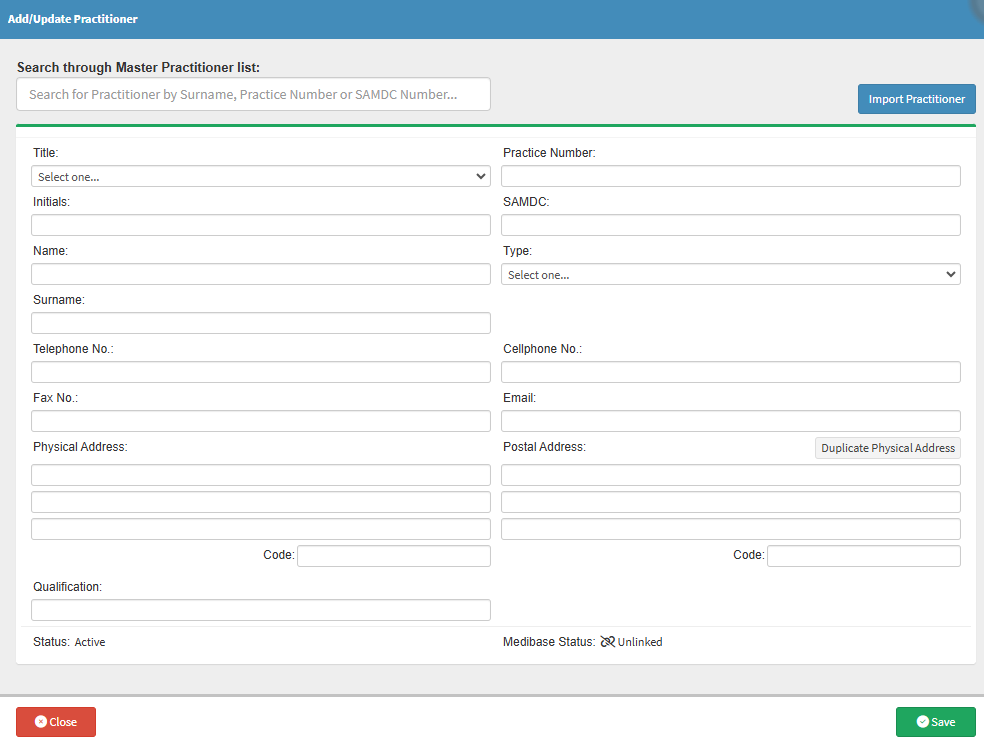Image resolution: width=984 pixels, height=740 pixels.
Task: Focus the Fax No. field
Action: coord(260,421)
